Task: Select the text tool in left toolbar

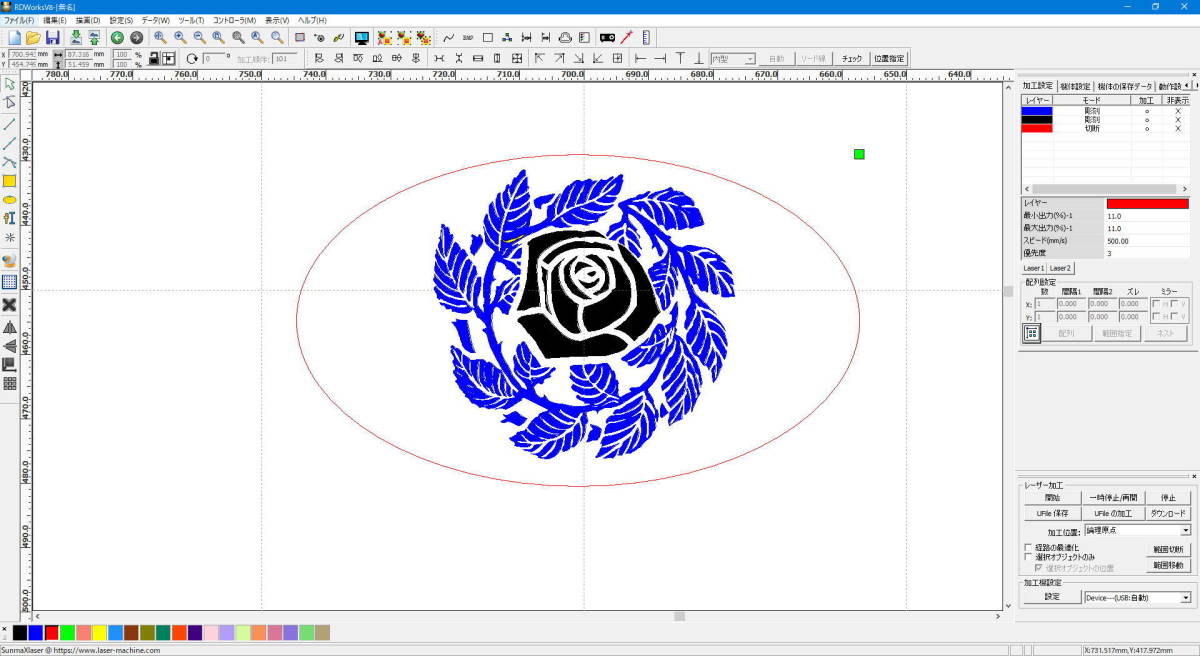Action: click(x=9, y=218)
